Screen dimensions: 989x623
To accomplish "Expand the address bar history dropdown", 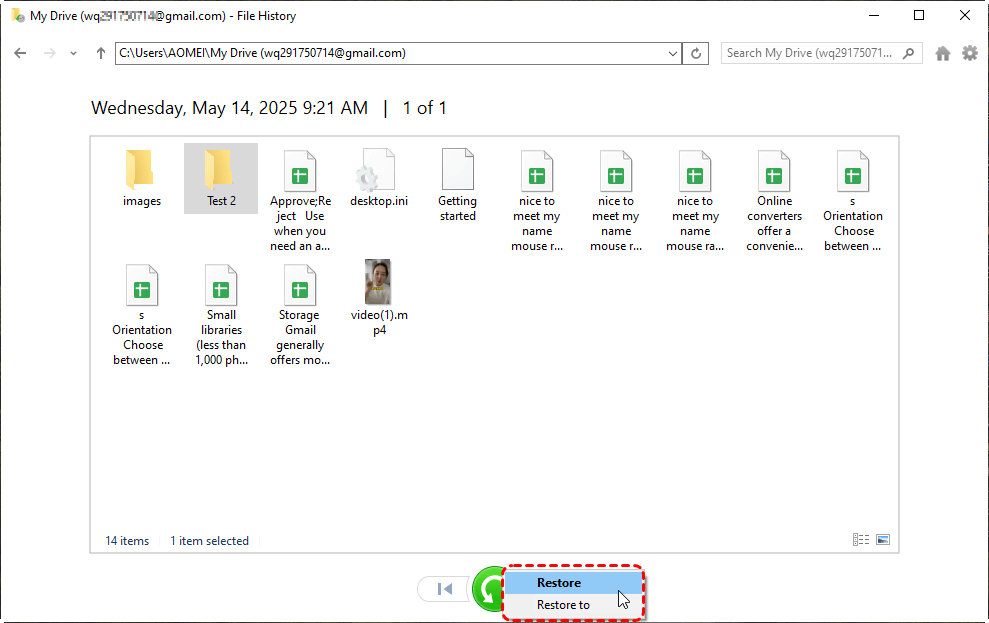I will click(x=672, y=54).
